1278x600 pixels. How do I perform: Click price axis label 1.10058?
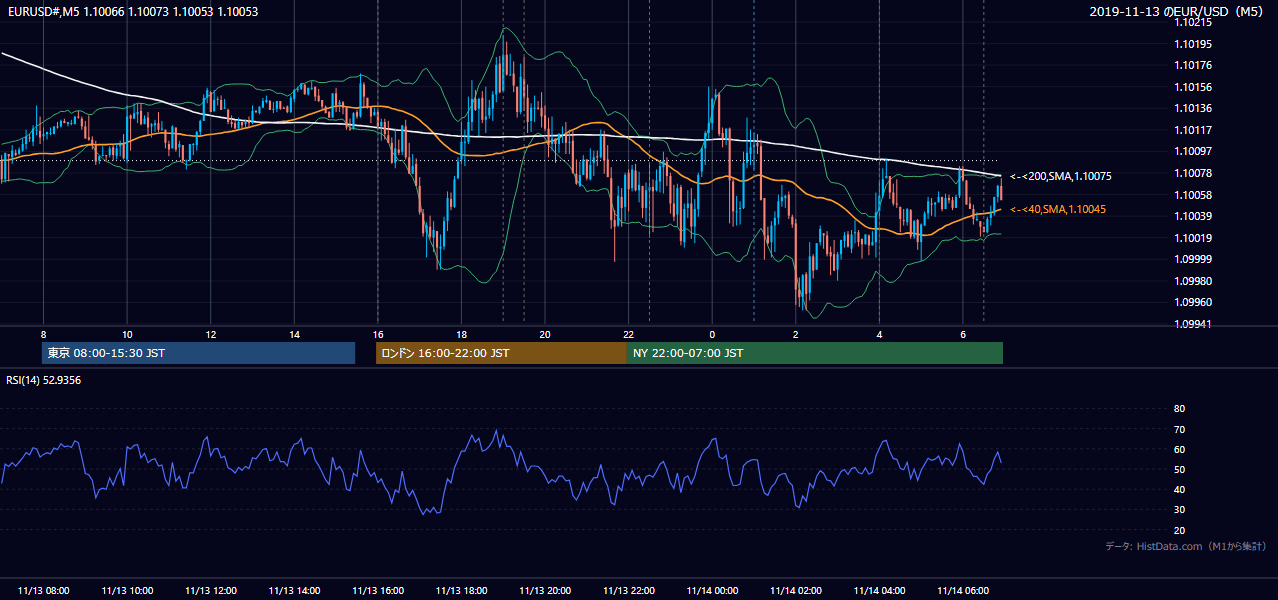(x=1194, y=195)
